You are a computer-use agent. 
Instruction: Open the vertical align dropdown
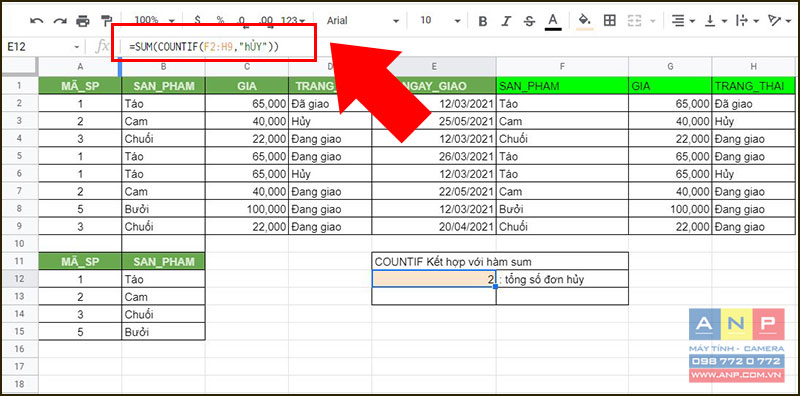716,20
